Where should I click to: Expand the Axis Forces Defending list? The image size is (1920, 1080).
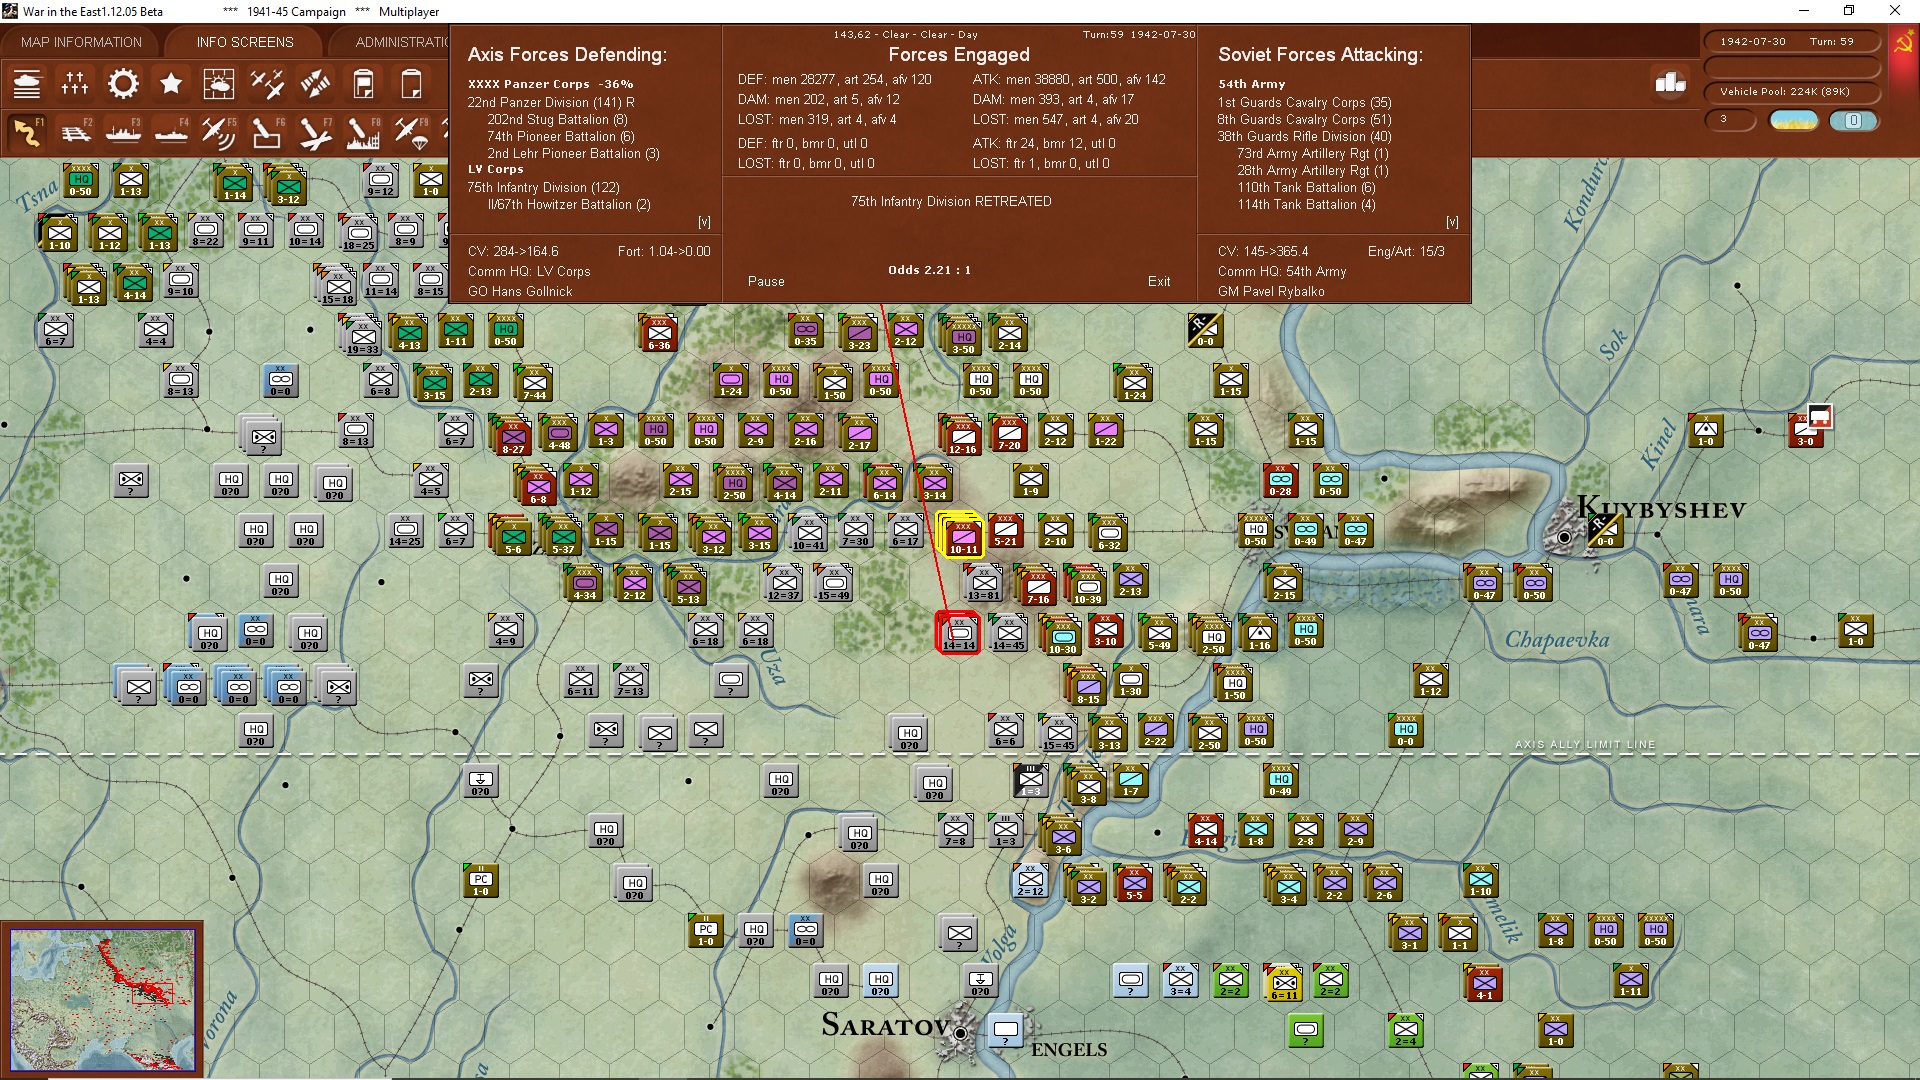(x=704, y=222)
